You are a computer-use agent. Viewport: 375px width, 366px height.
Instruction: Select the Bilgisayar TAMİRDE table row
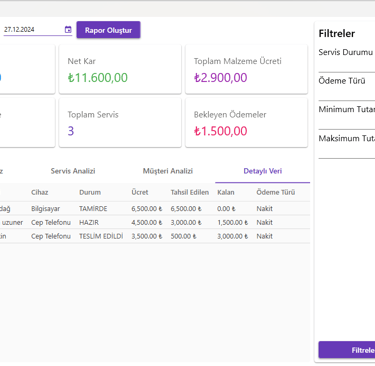coord(154,209)
